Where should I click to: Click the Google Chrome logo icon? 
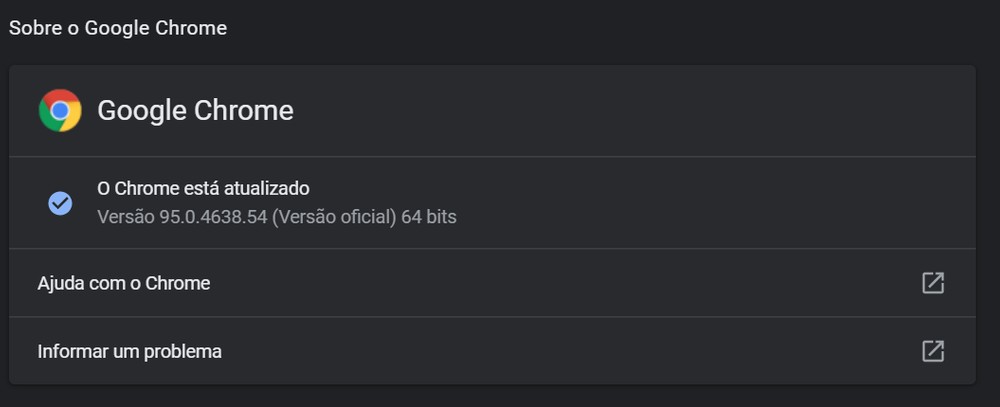(60, 111)
